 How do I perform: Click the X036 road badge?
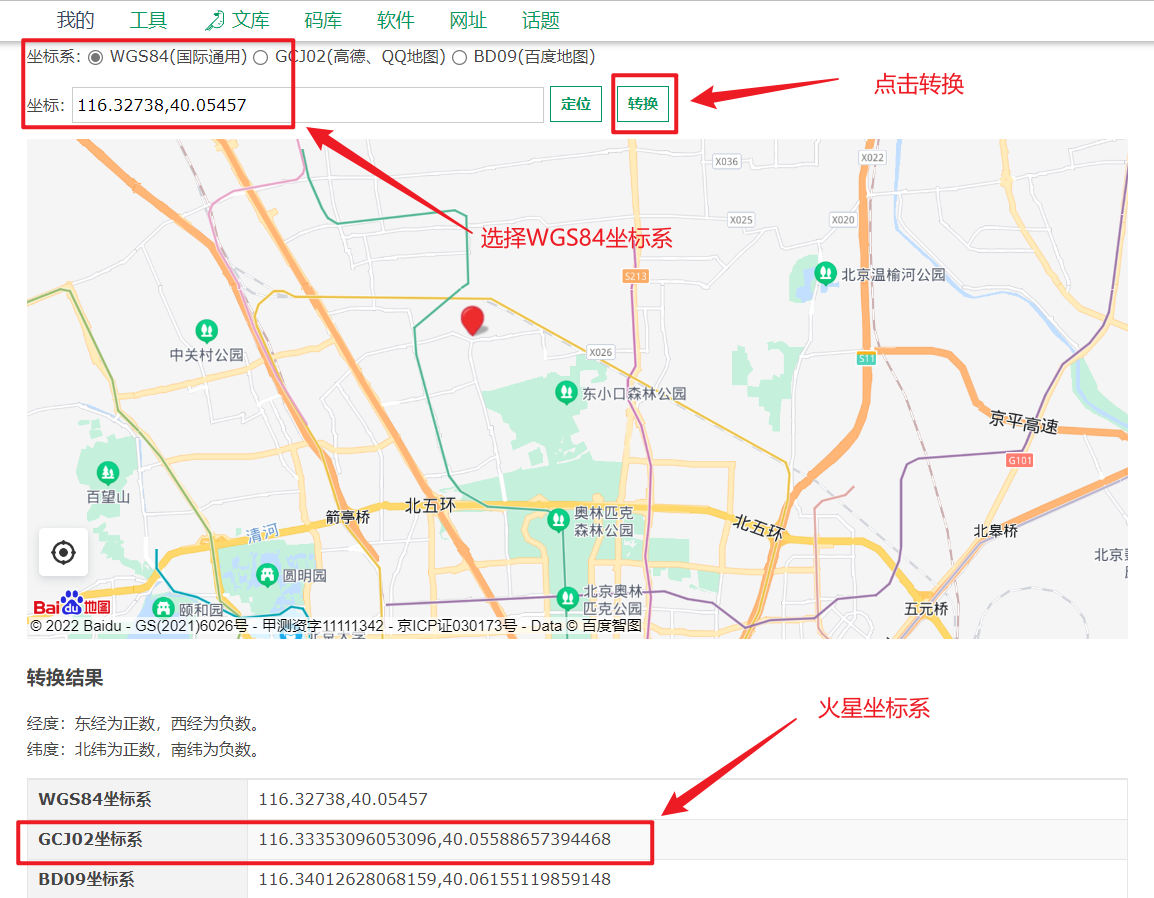pyautogui.click(x=726, y=161)
